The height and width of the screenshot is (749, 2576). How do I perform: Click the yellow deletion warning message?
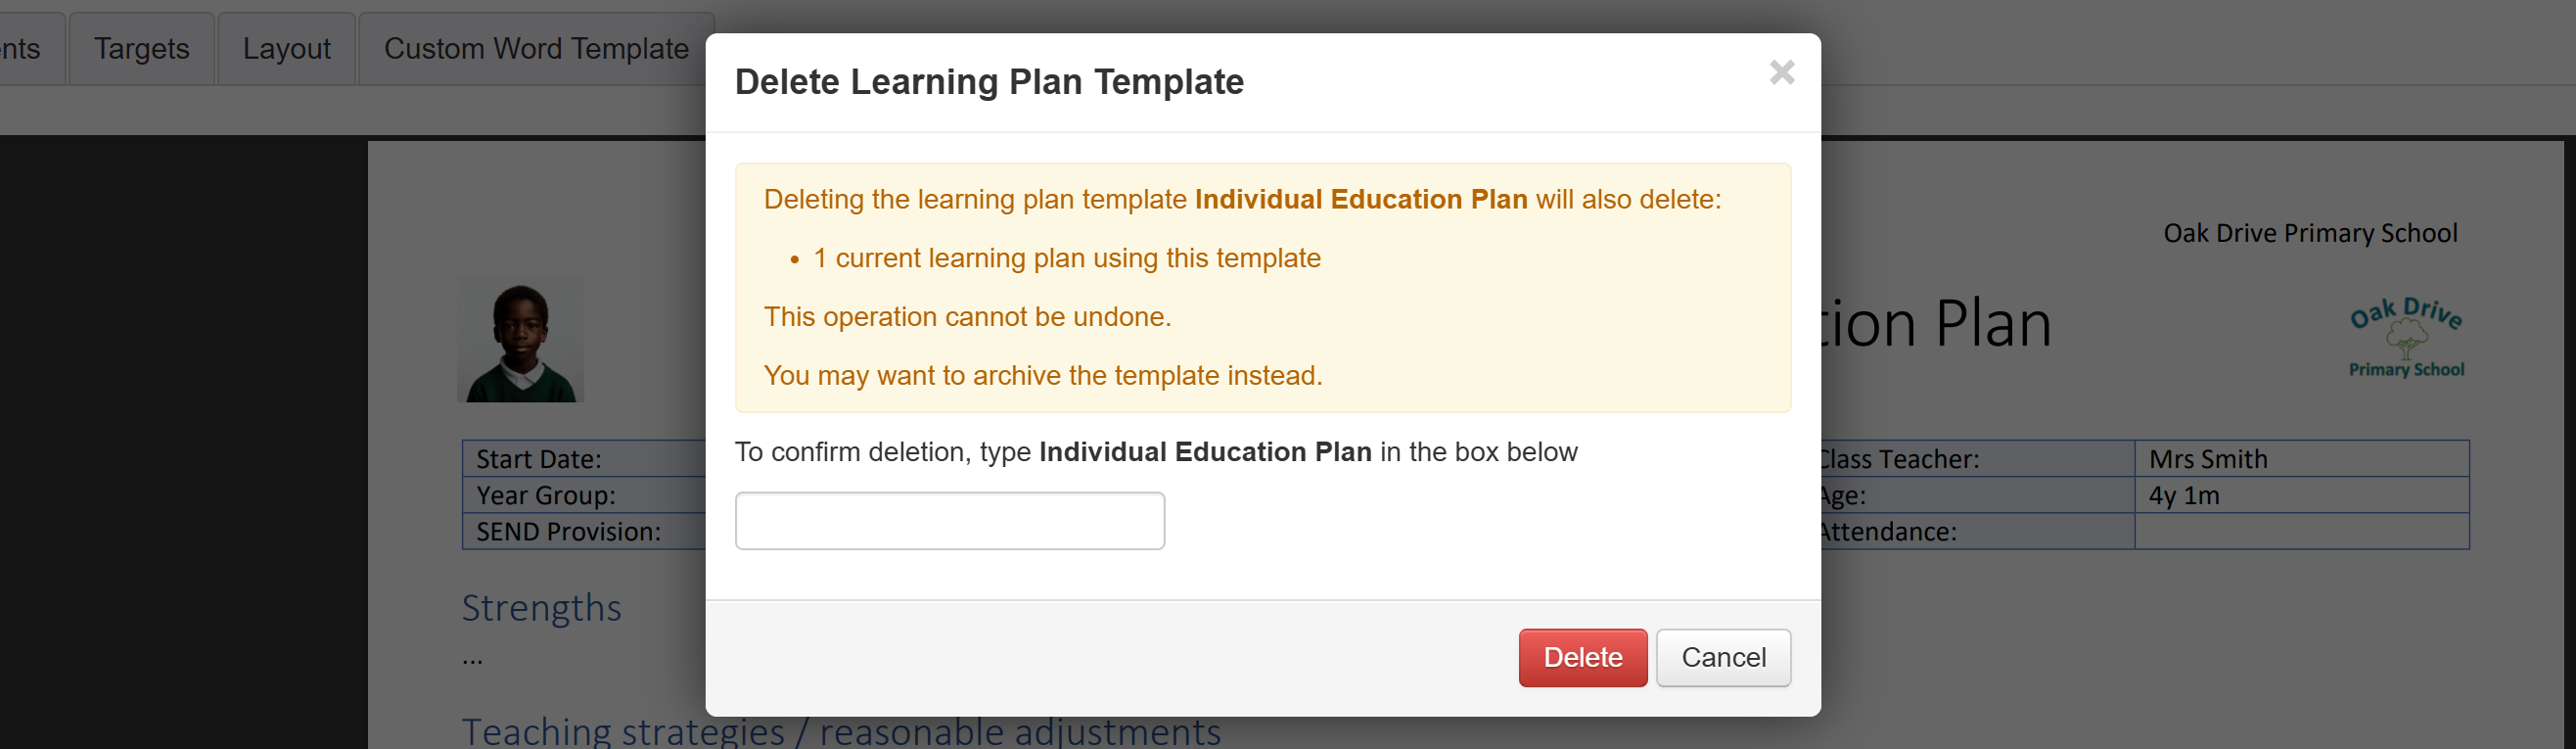pos(1262,288)
